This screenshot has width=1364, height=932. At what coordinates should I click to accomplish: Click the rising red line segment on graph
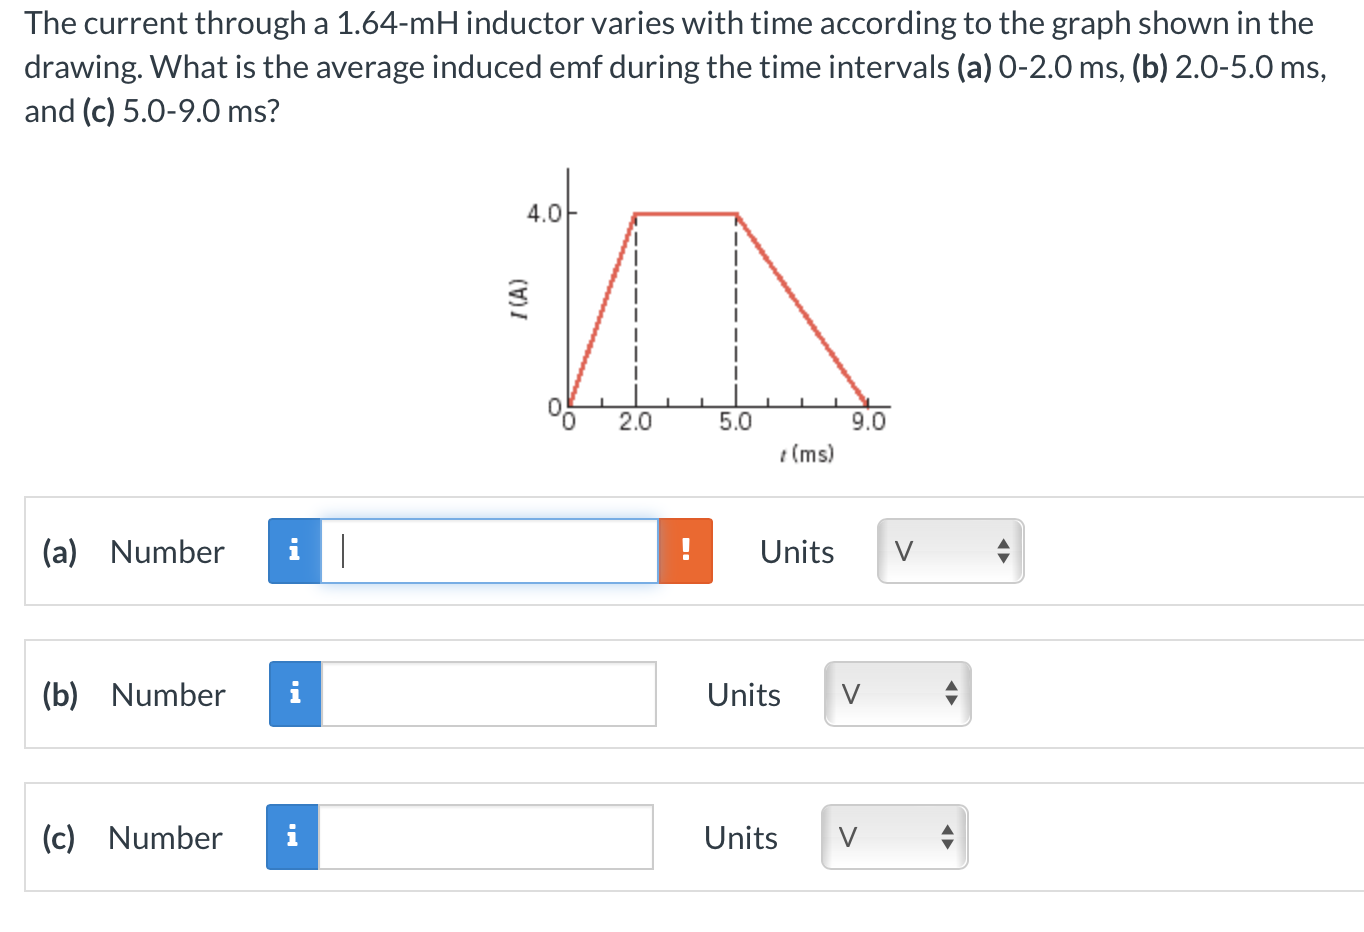click(602, 309)
